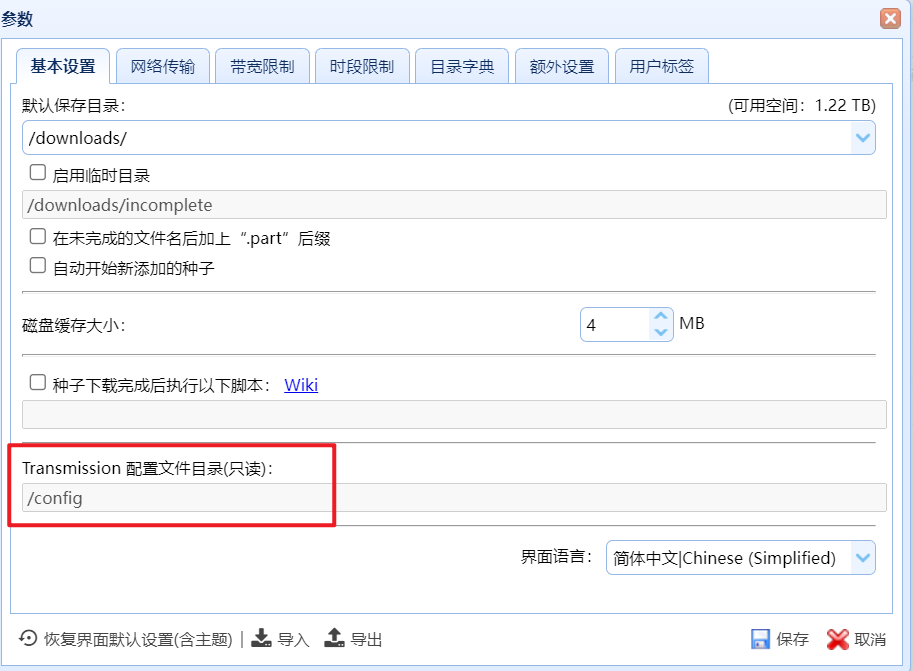Screen dimensions: 913x671
Task: Expand the /downloads/ path dropdown arrow
Action: click(x=862, y=137)
